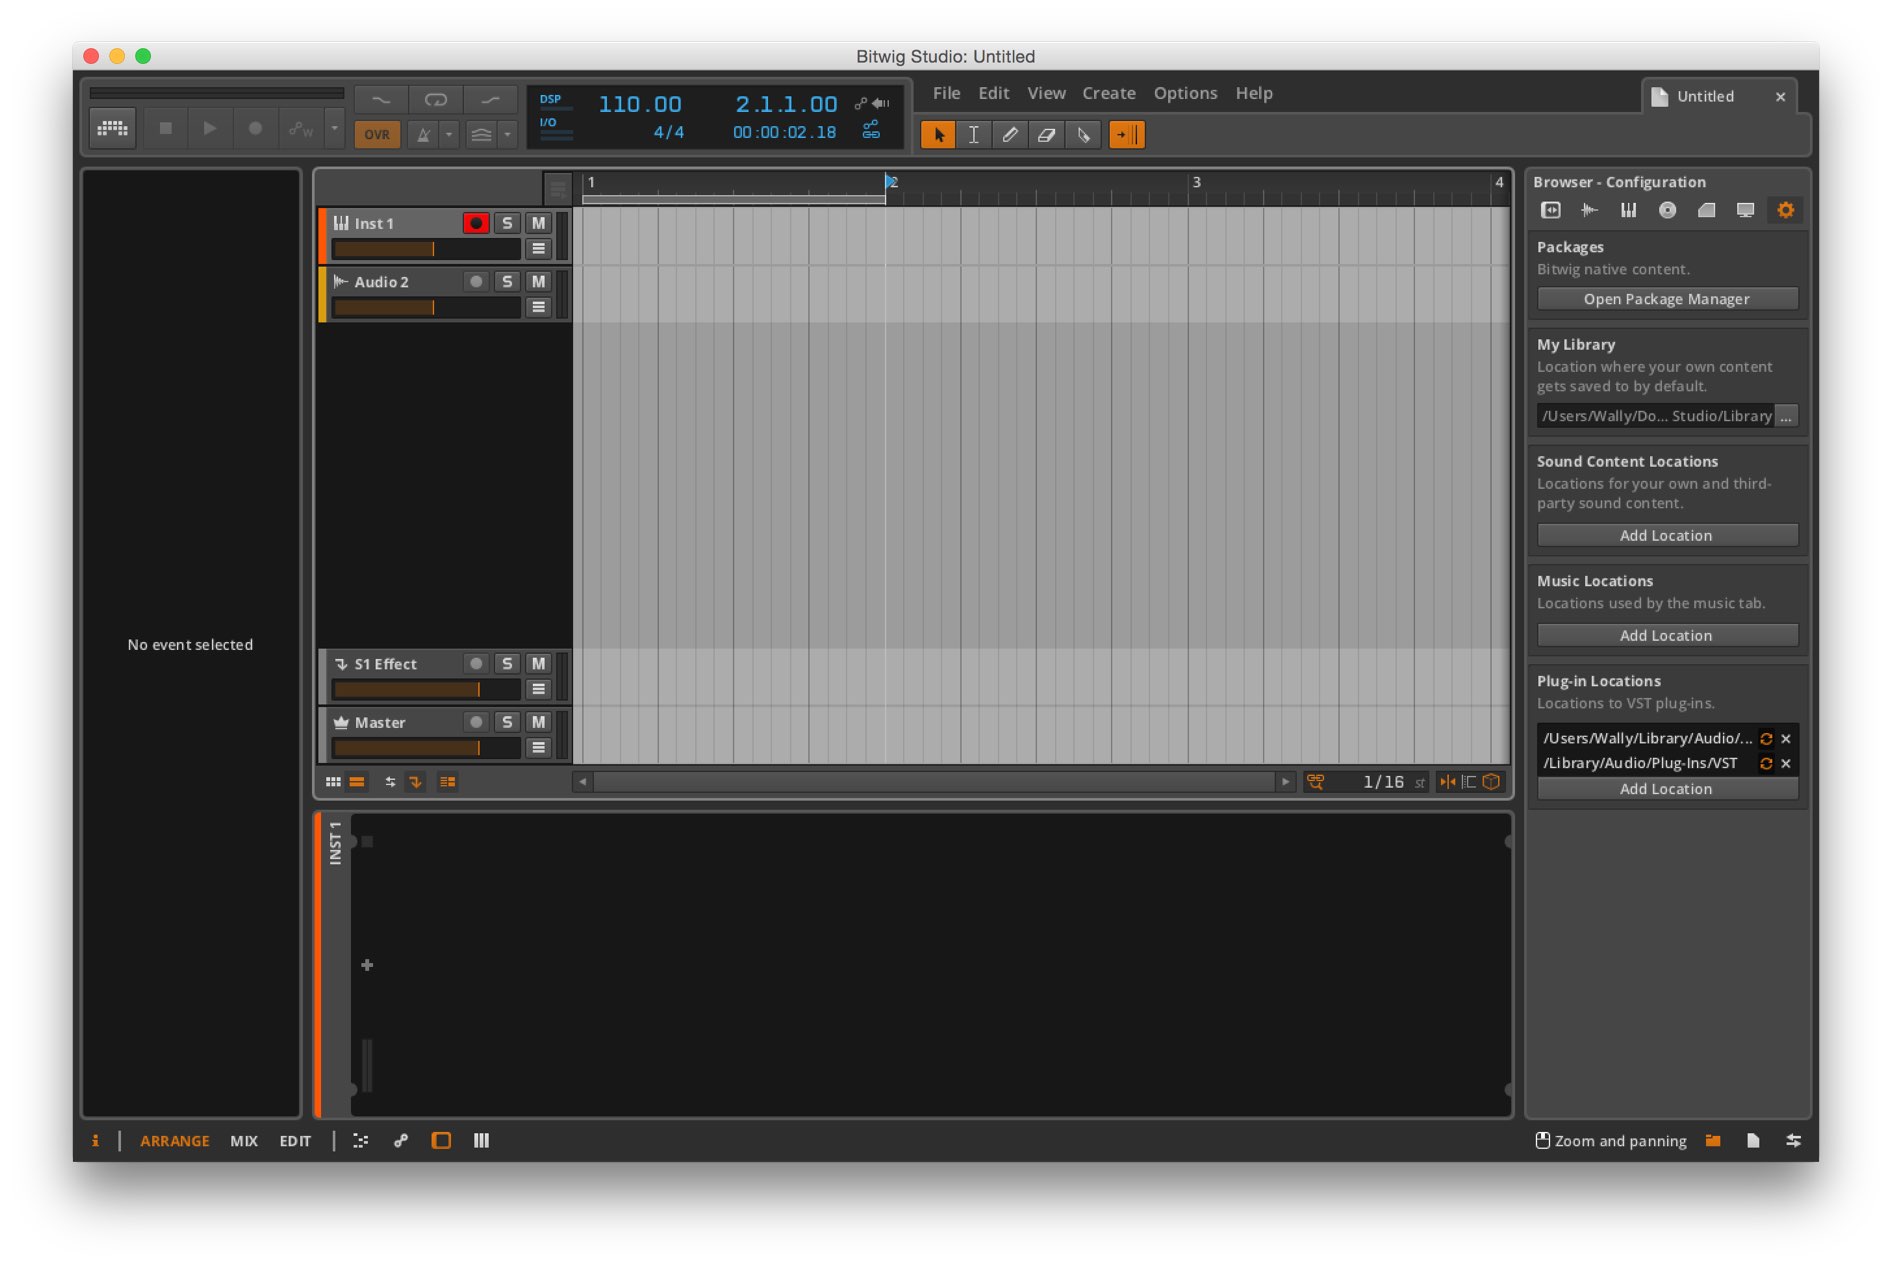The image size is (1892, 1266).
Task: Add a Music location
Action: tap(1667, 636)
